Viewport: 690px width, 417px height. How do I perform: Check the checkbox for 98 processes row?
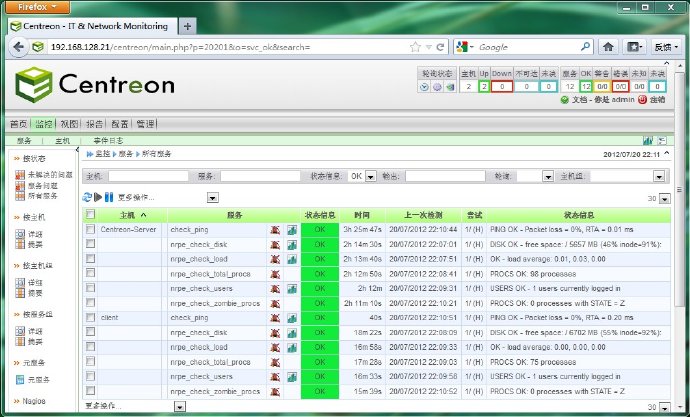[x=90, y=273]
